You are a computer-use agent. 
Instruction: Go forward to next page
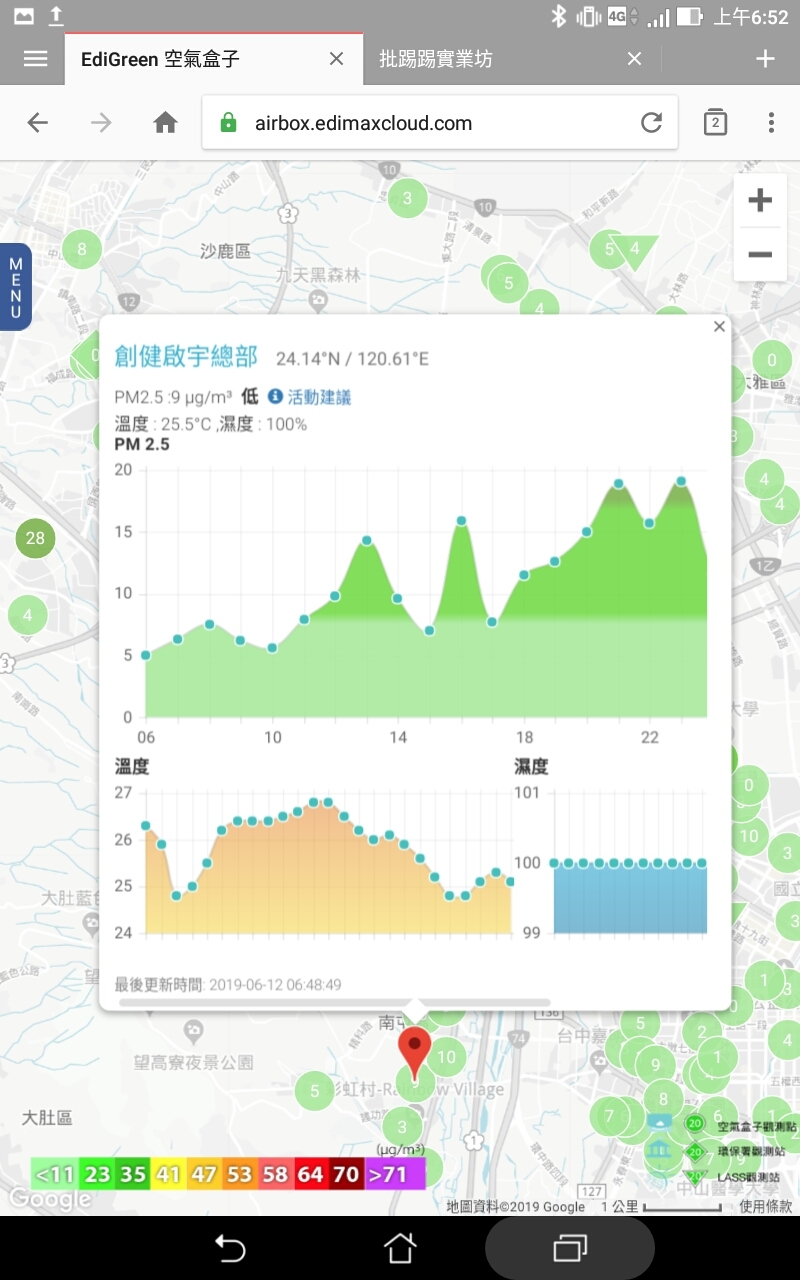pyautogui.click(x=101, y=123)
